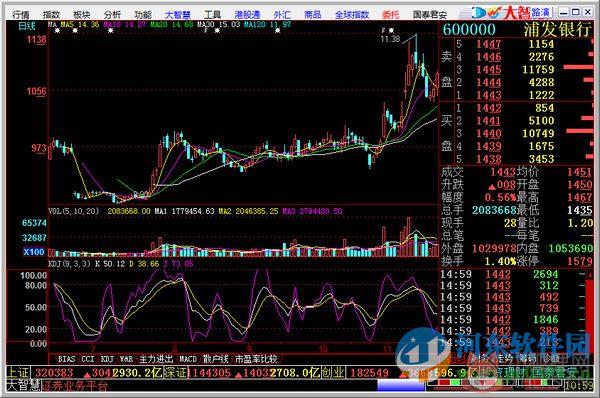This screenshot has height=398, width=600.
Task: Select the 主力进出 indicator tab
Action: point(156,359)
